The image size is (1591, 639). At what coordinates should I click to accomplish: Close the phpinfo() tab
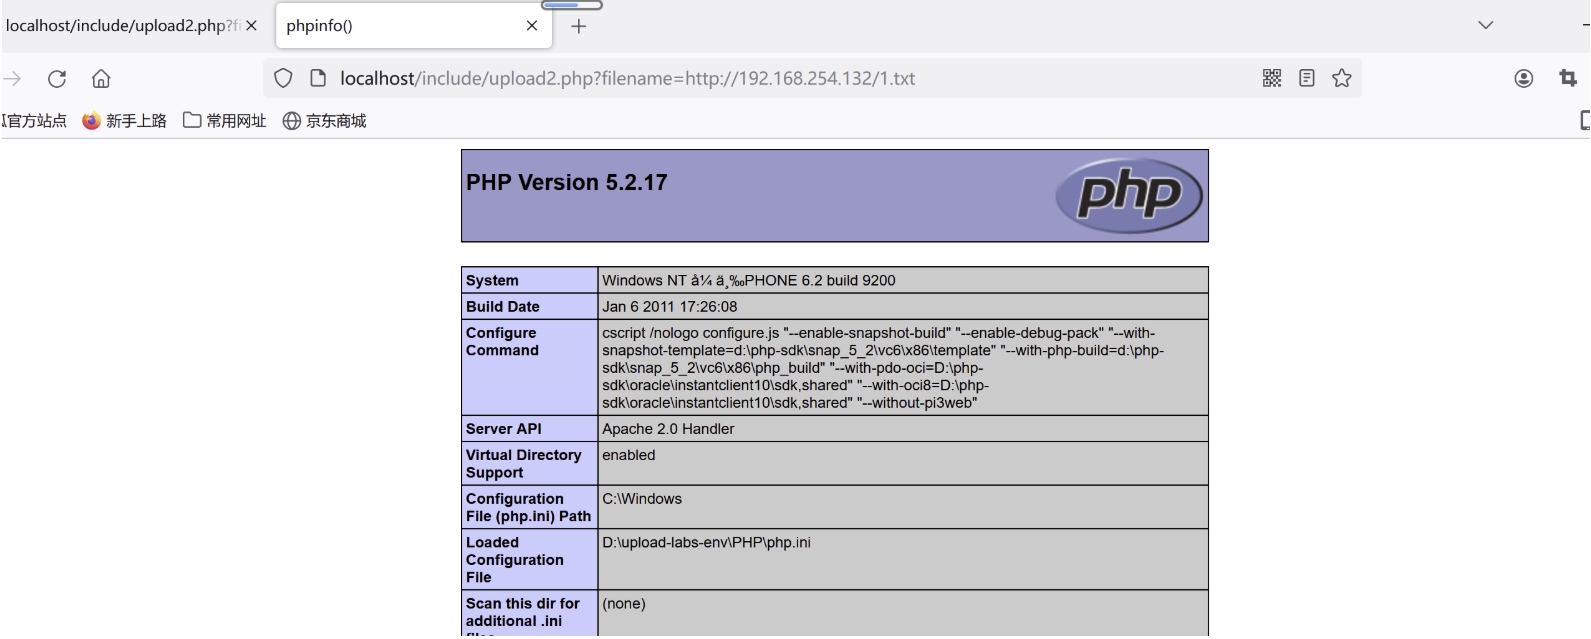[x=532, y=26]
